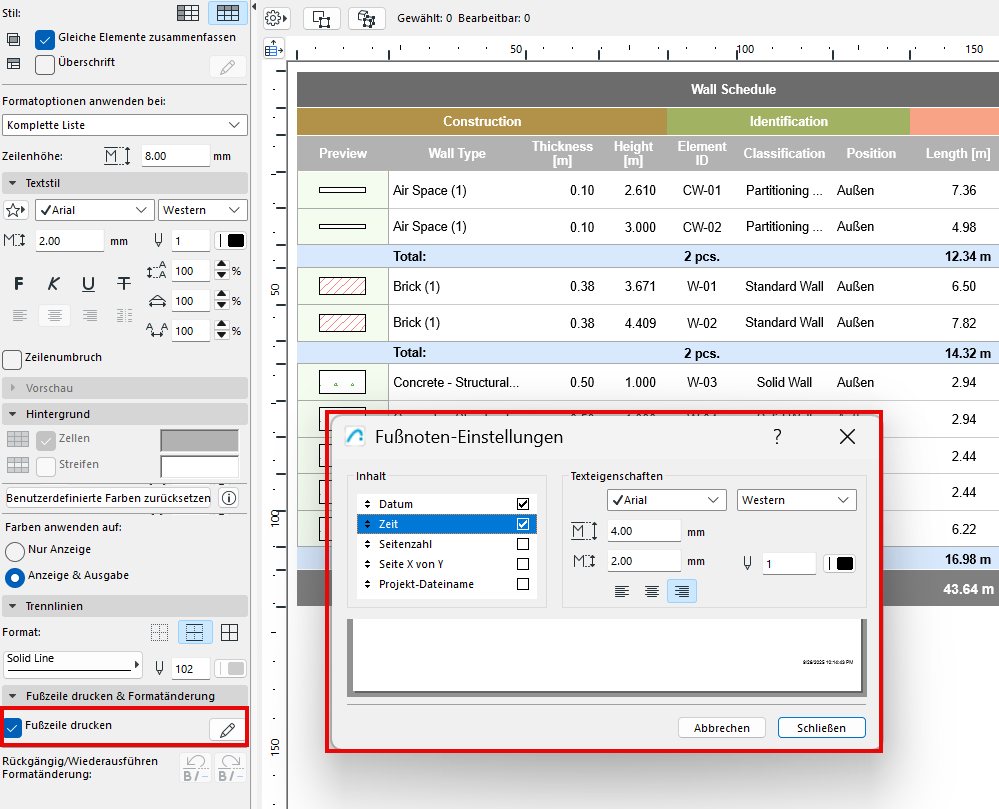Click the underline U formatting icon
This screenshot has height=809, width=999.
coord(88,284)
